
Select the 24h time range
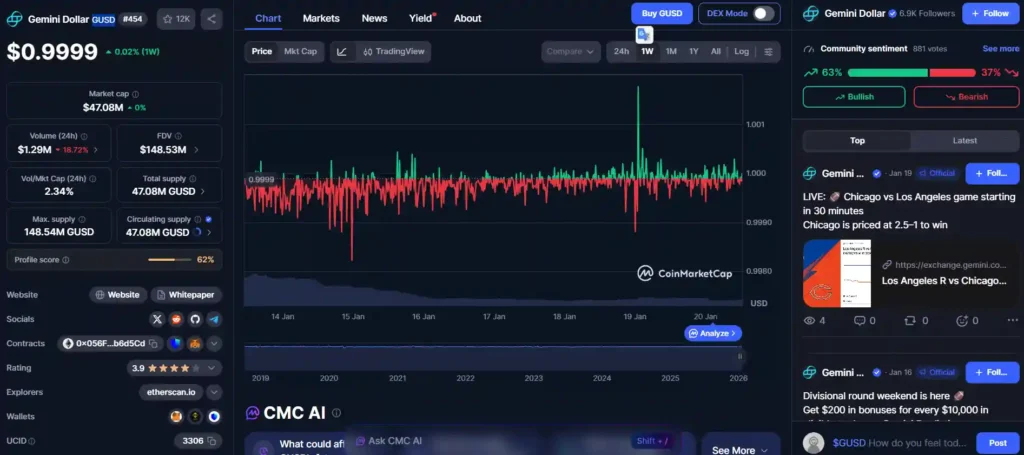(x=621, y=52)
